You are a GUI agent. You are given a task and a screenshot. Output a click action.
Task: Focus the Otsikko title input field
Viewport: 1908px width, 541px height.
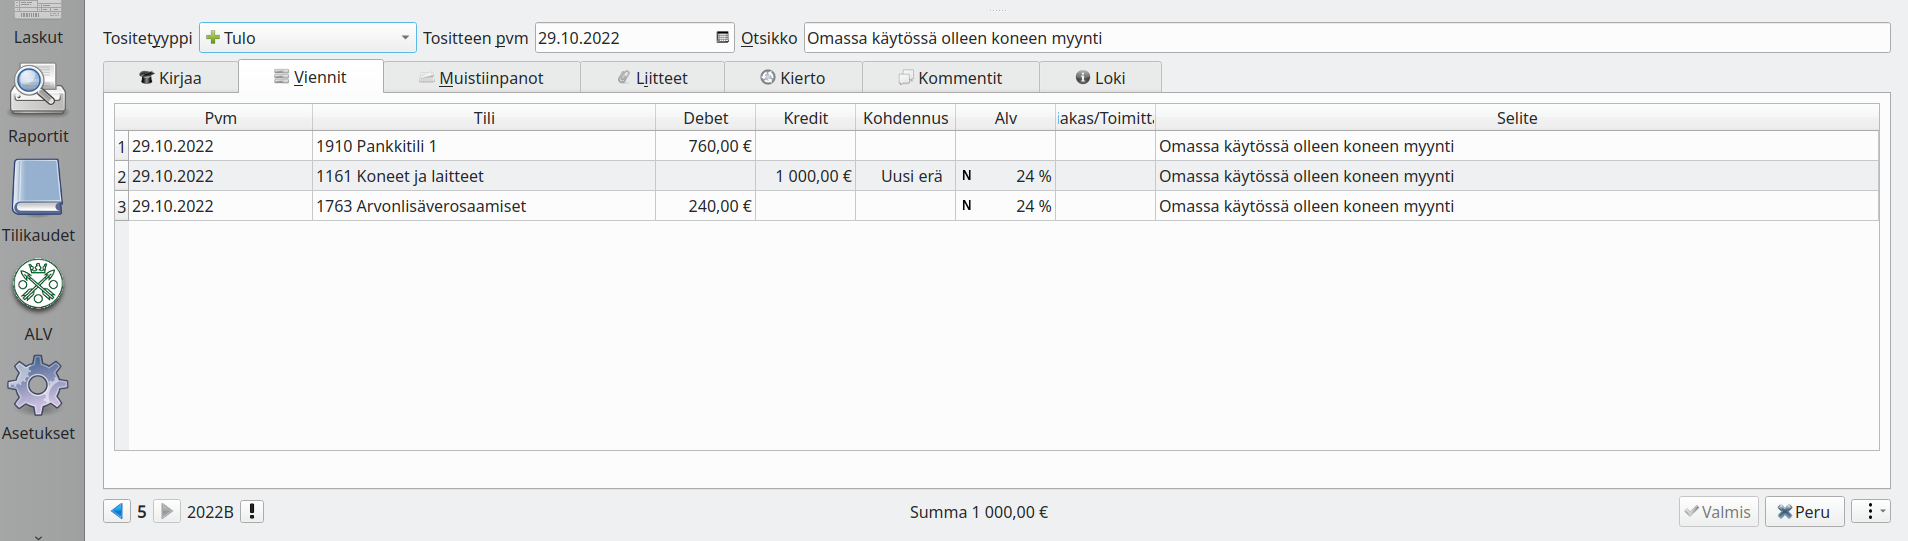pos(1347,38)
